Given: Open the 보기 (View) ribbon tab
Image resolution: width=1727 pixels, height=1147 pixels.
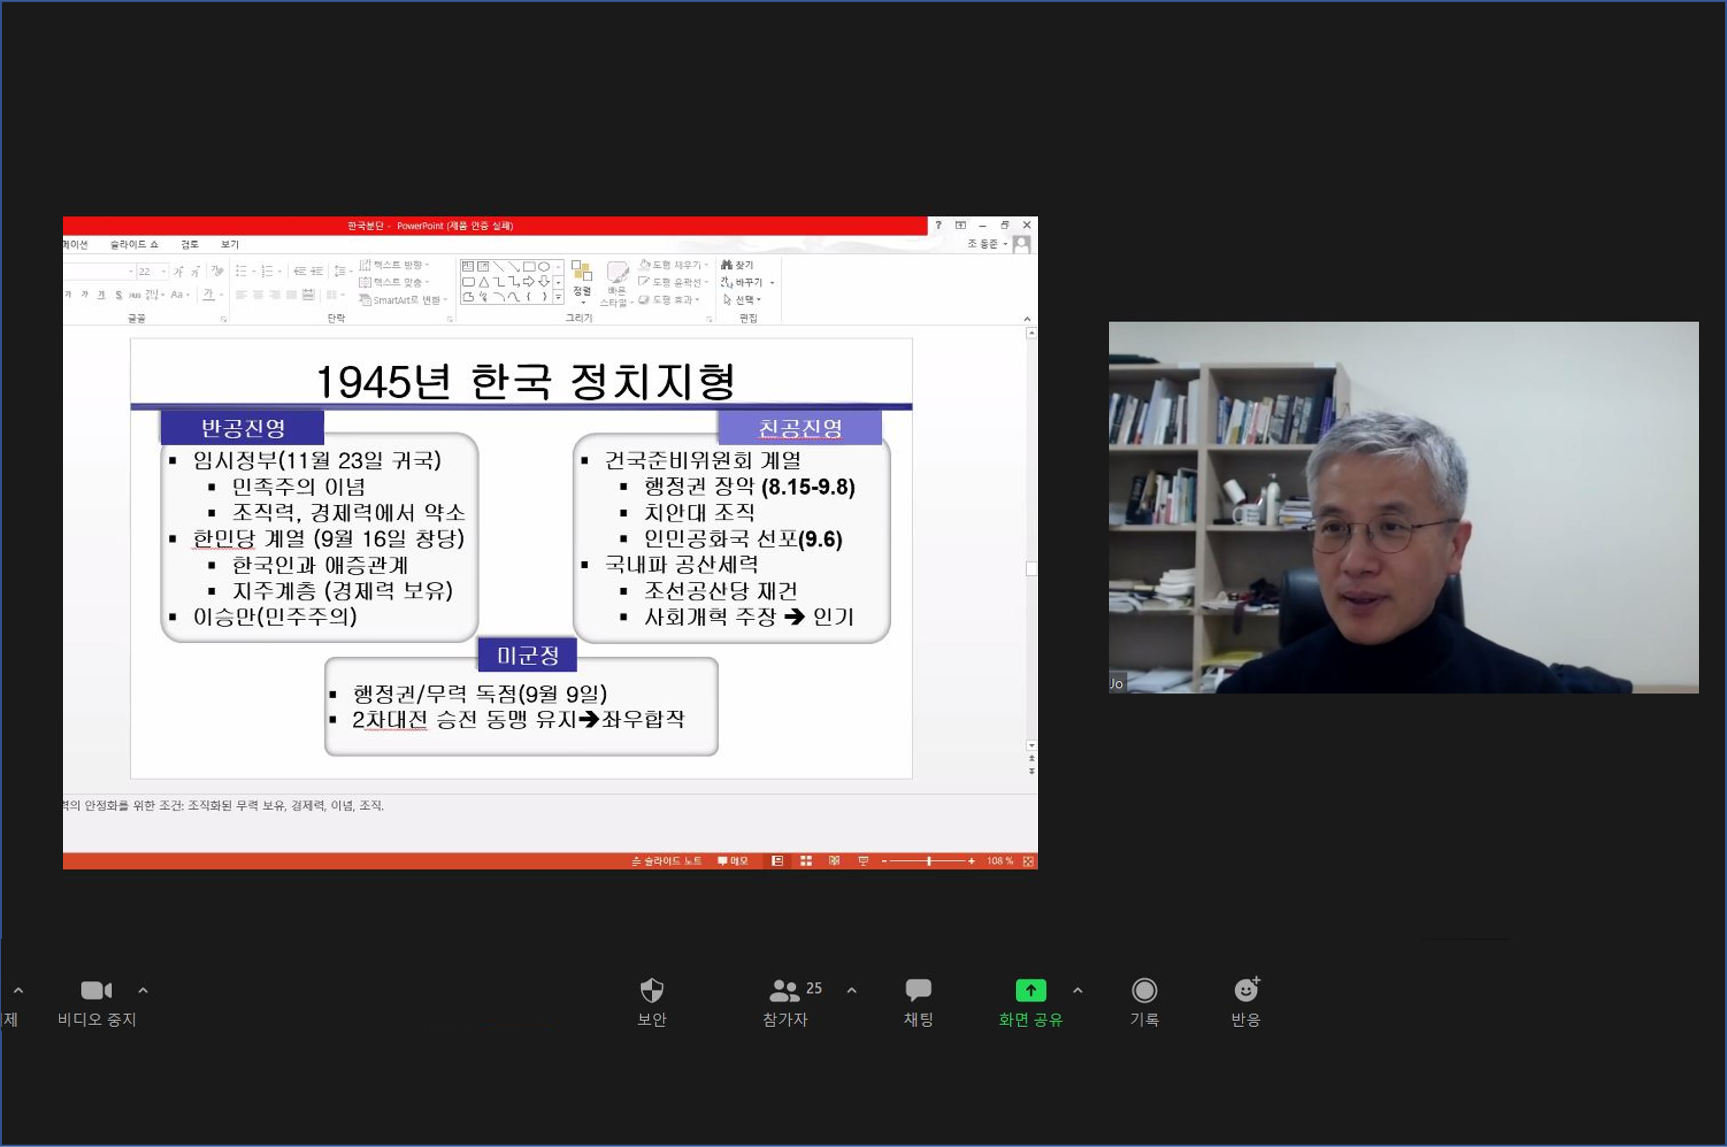Looking at the screenshot, I should point(230,244).
